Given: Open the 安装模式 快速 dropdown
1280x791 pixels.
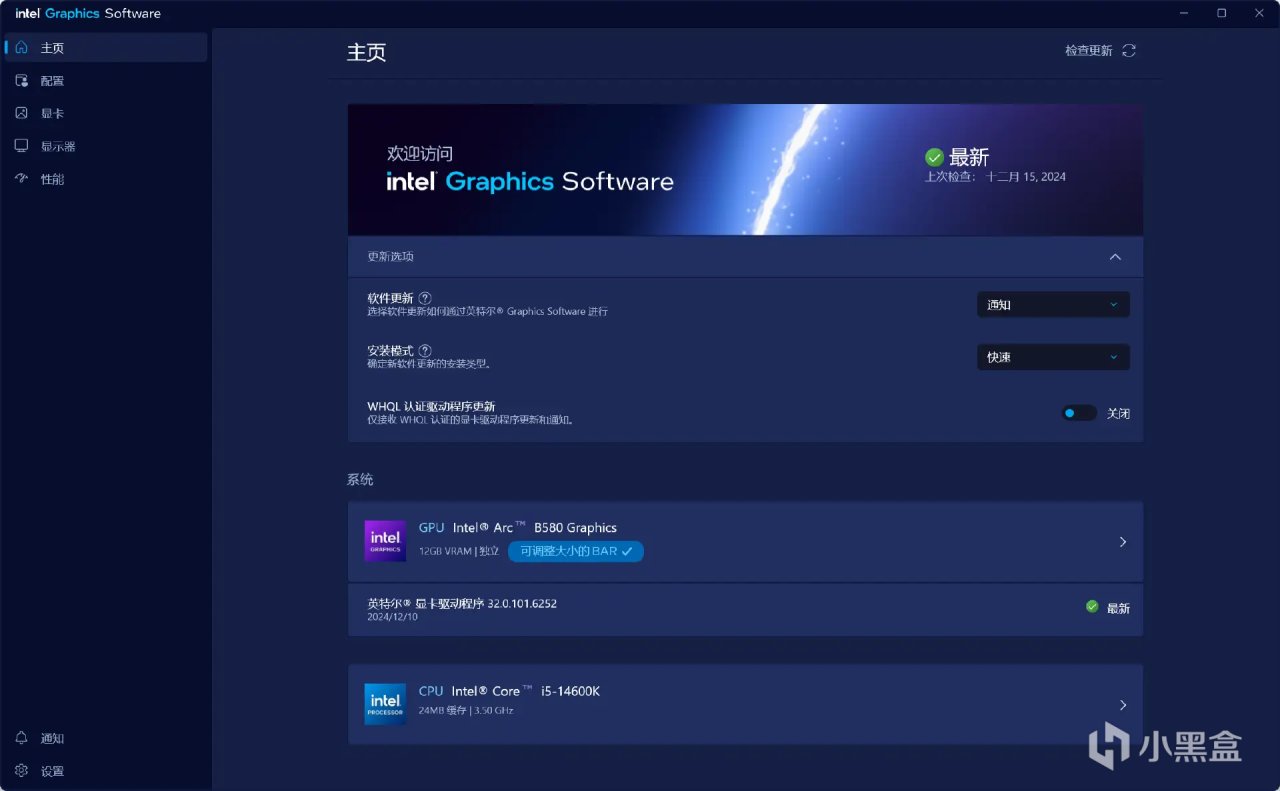Looking at the screenshot, I should pyautogui.click(x=1053, y=357).
